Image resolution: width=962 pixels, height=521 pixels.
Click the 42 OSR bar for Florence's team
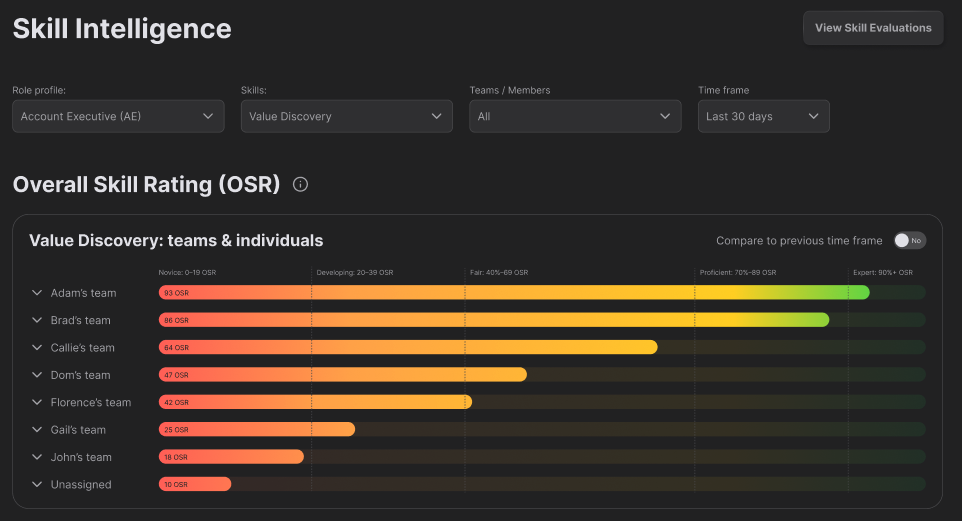315,402
